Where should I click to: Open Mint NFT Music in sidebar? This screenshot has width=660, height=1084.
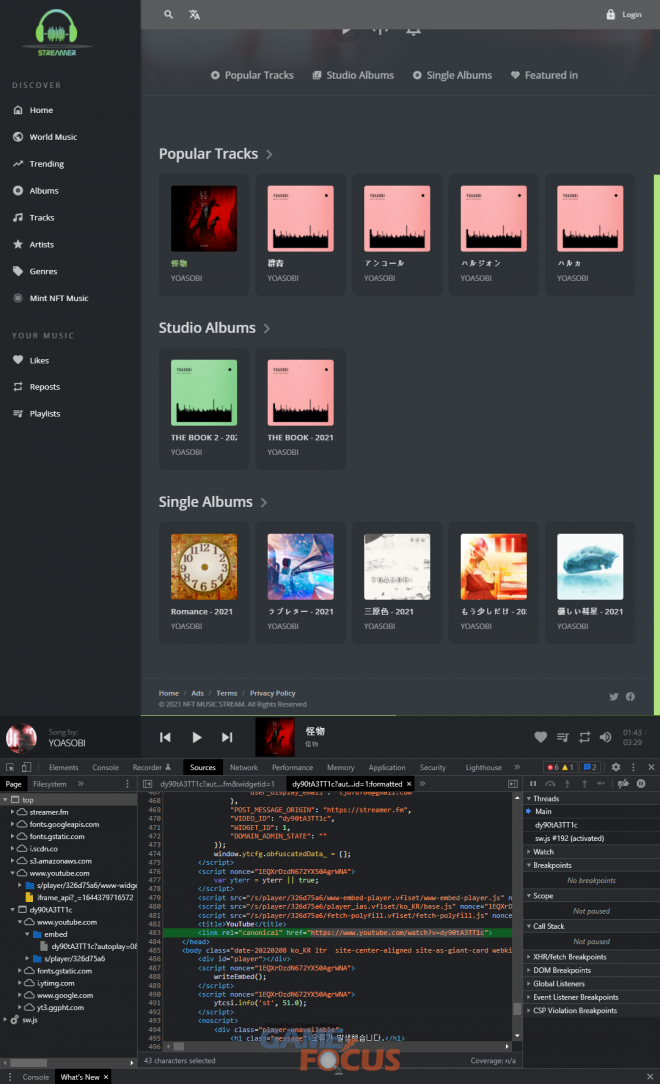[50, 299]
